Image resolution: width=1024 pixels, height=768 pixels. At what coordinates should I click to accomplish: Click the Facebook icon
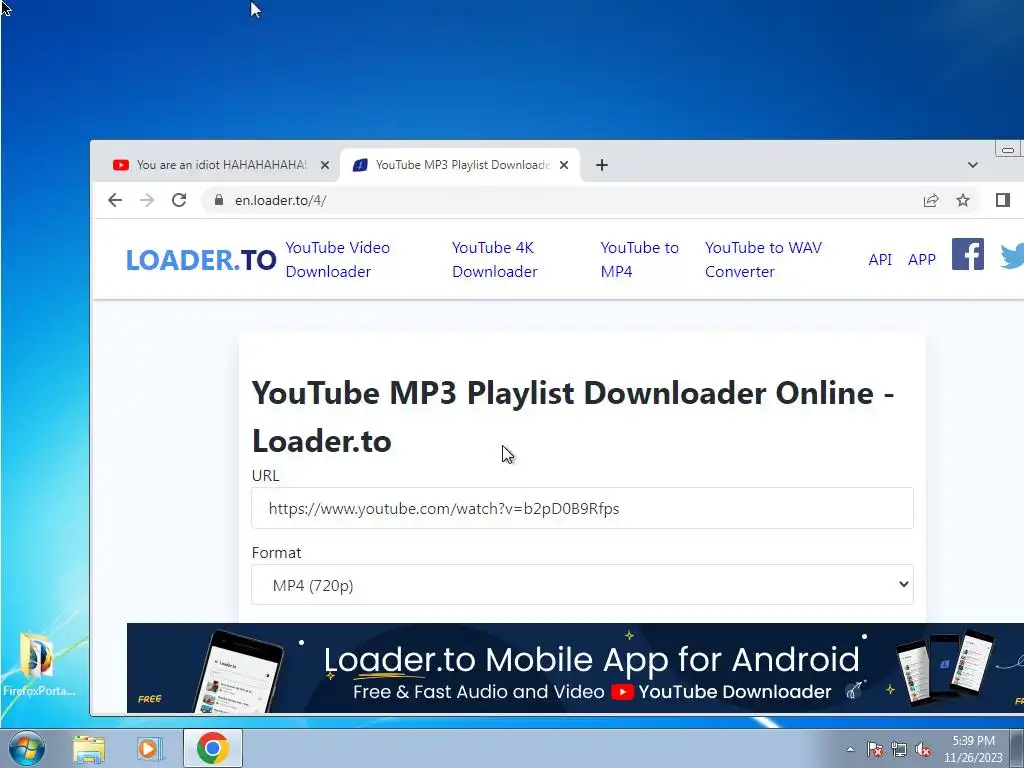[x=967, y=254]
